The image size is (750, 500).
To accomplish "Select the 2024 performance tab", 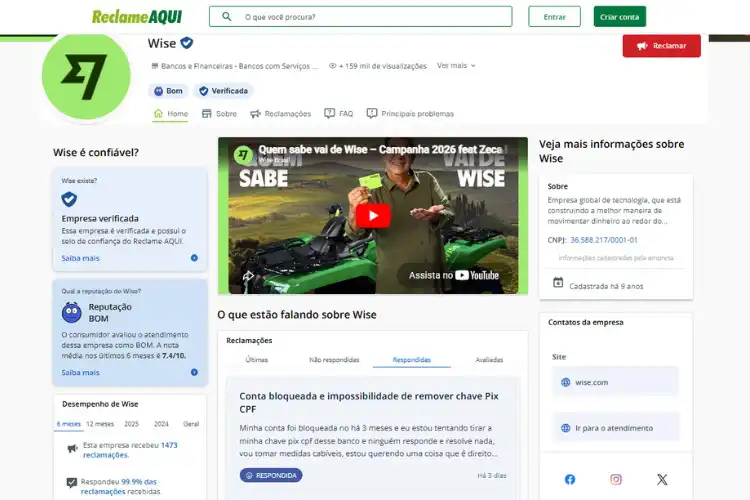I will coord(161,424).
